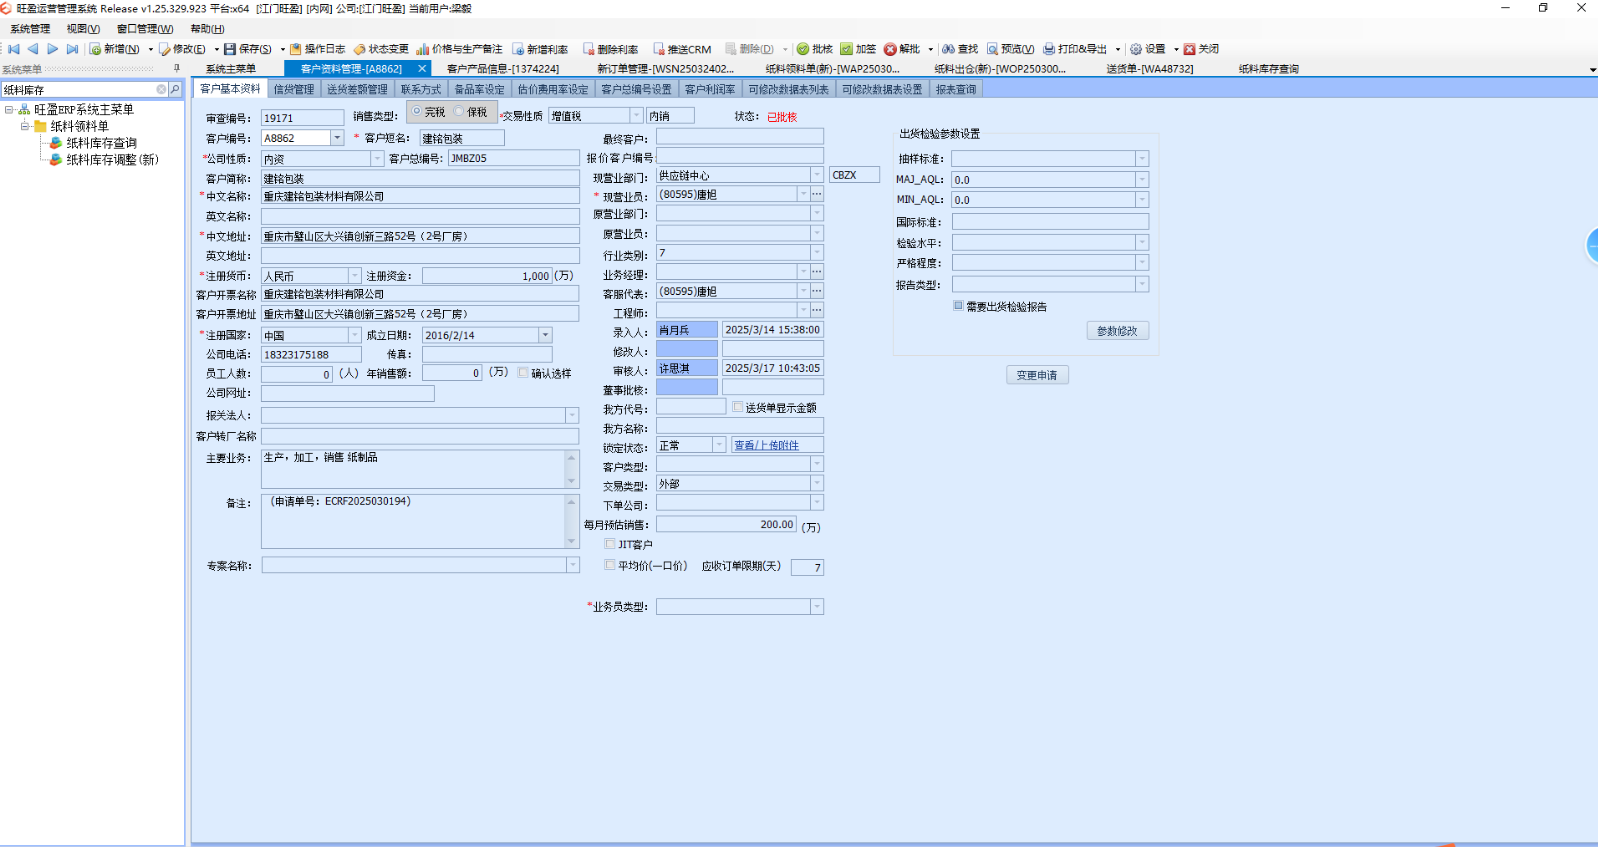Toggle the 确认选择 checkbox
1598x847 pixels.
pos(523,373)
